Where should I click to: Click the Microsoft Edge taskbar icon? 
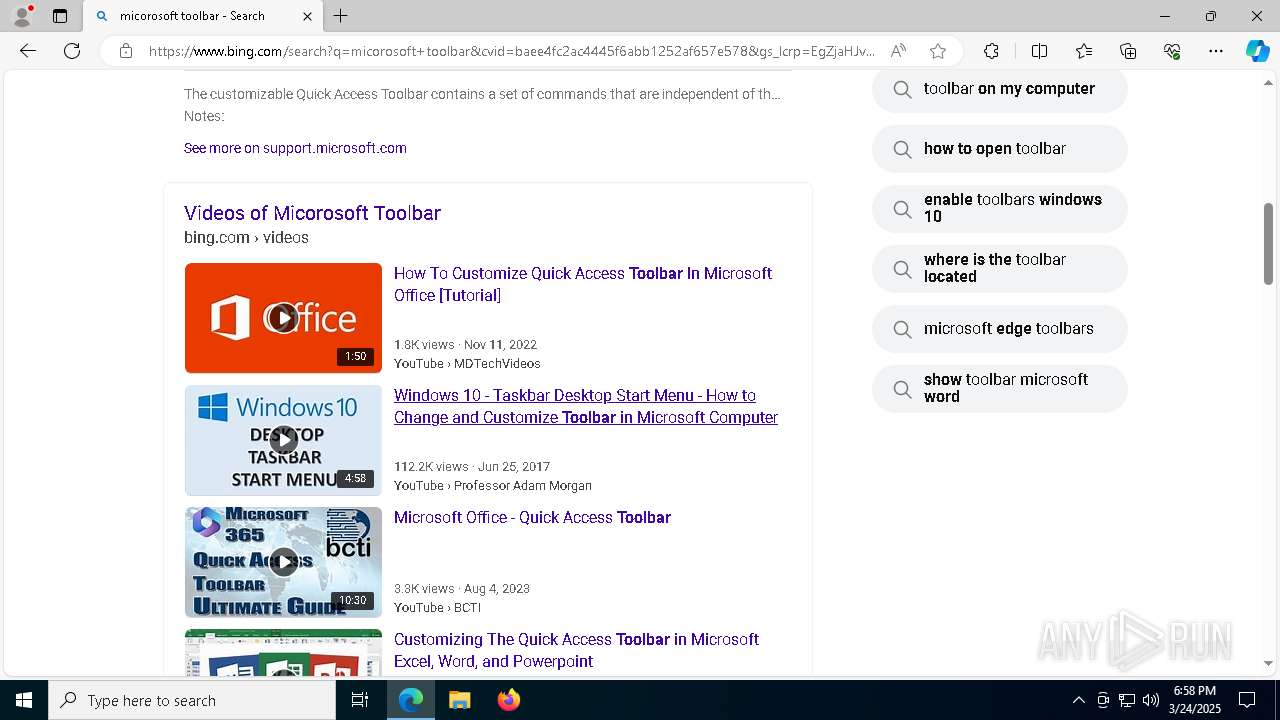point(411,700)
